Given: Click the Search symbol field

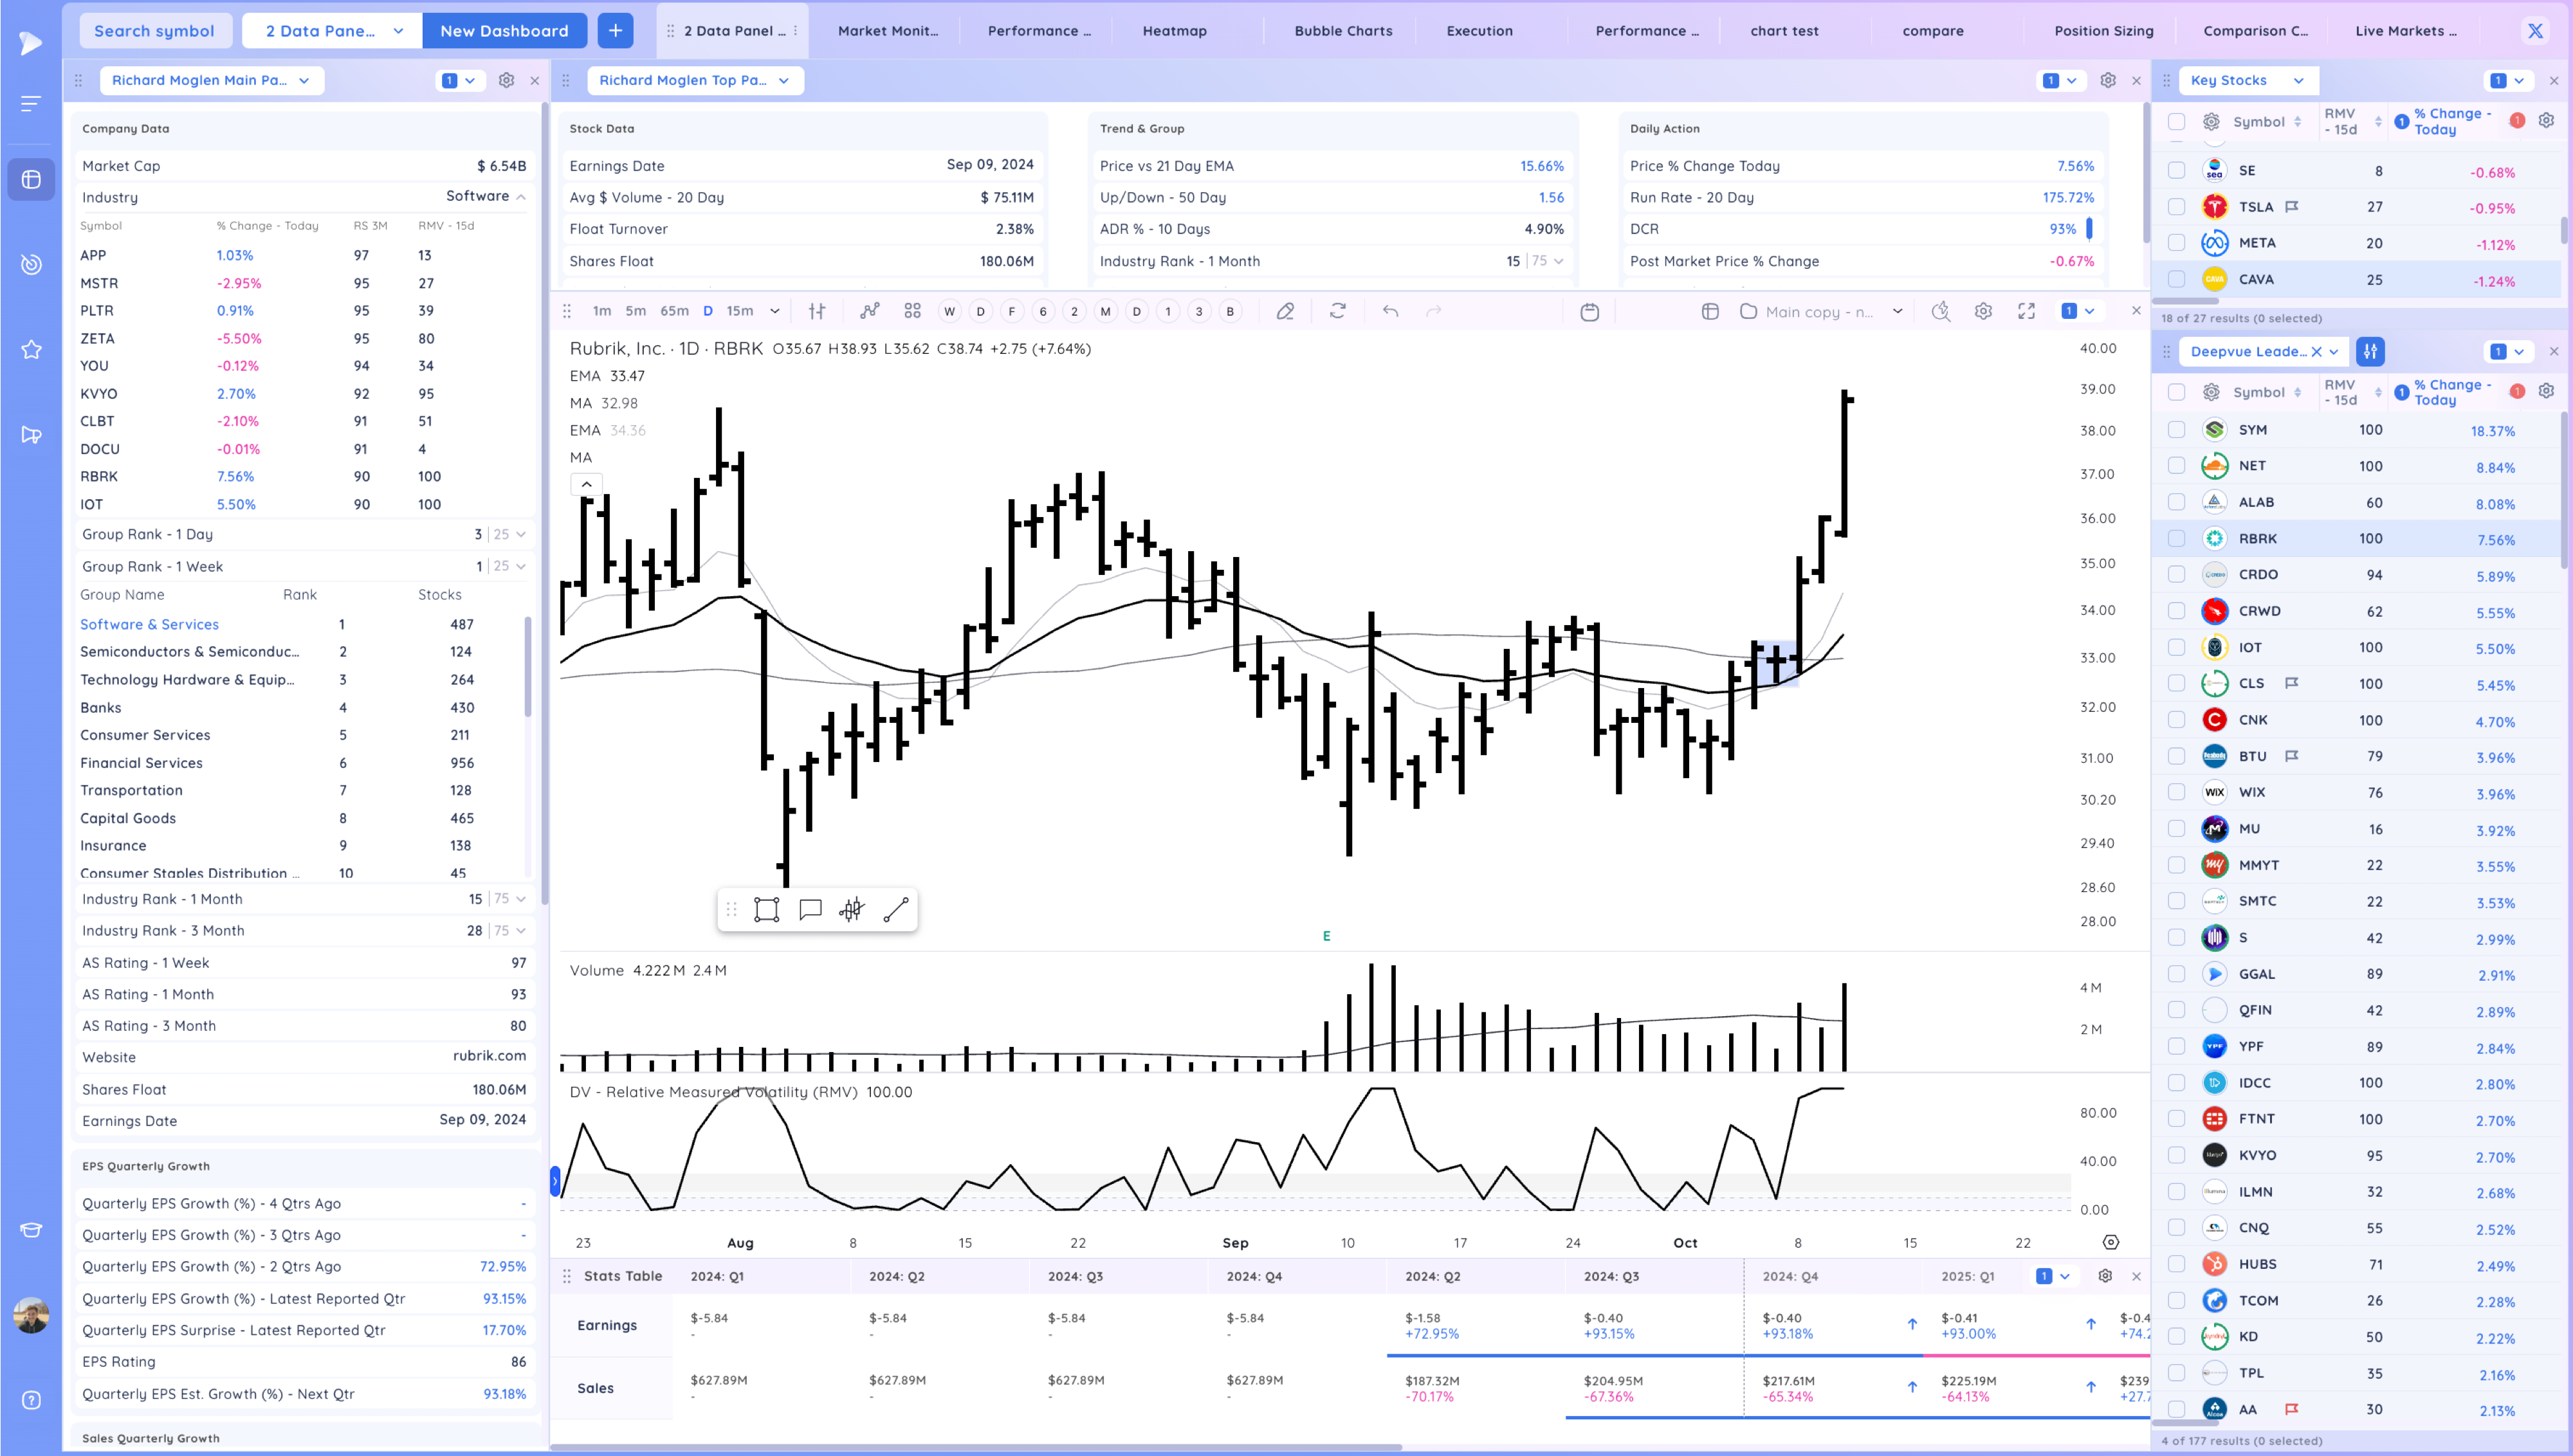Looking at the screenshot, I should 154,31.
